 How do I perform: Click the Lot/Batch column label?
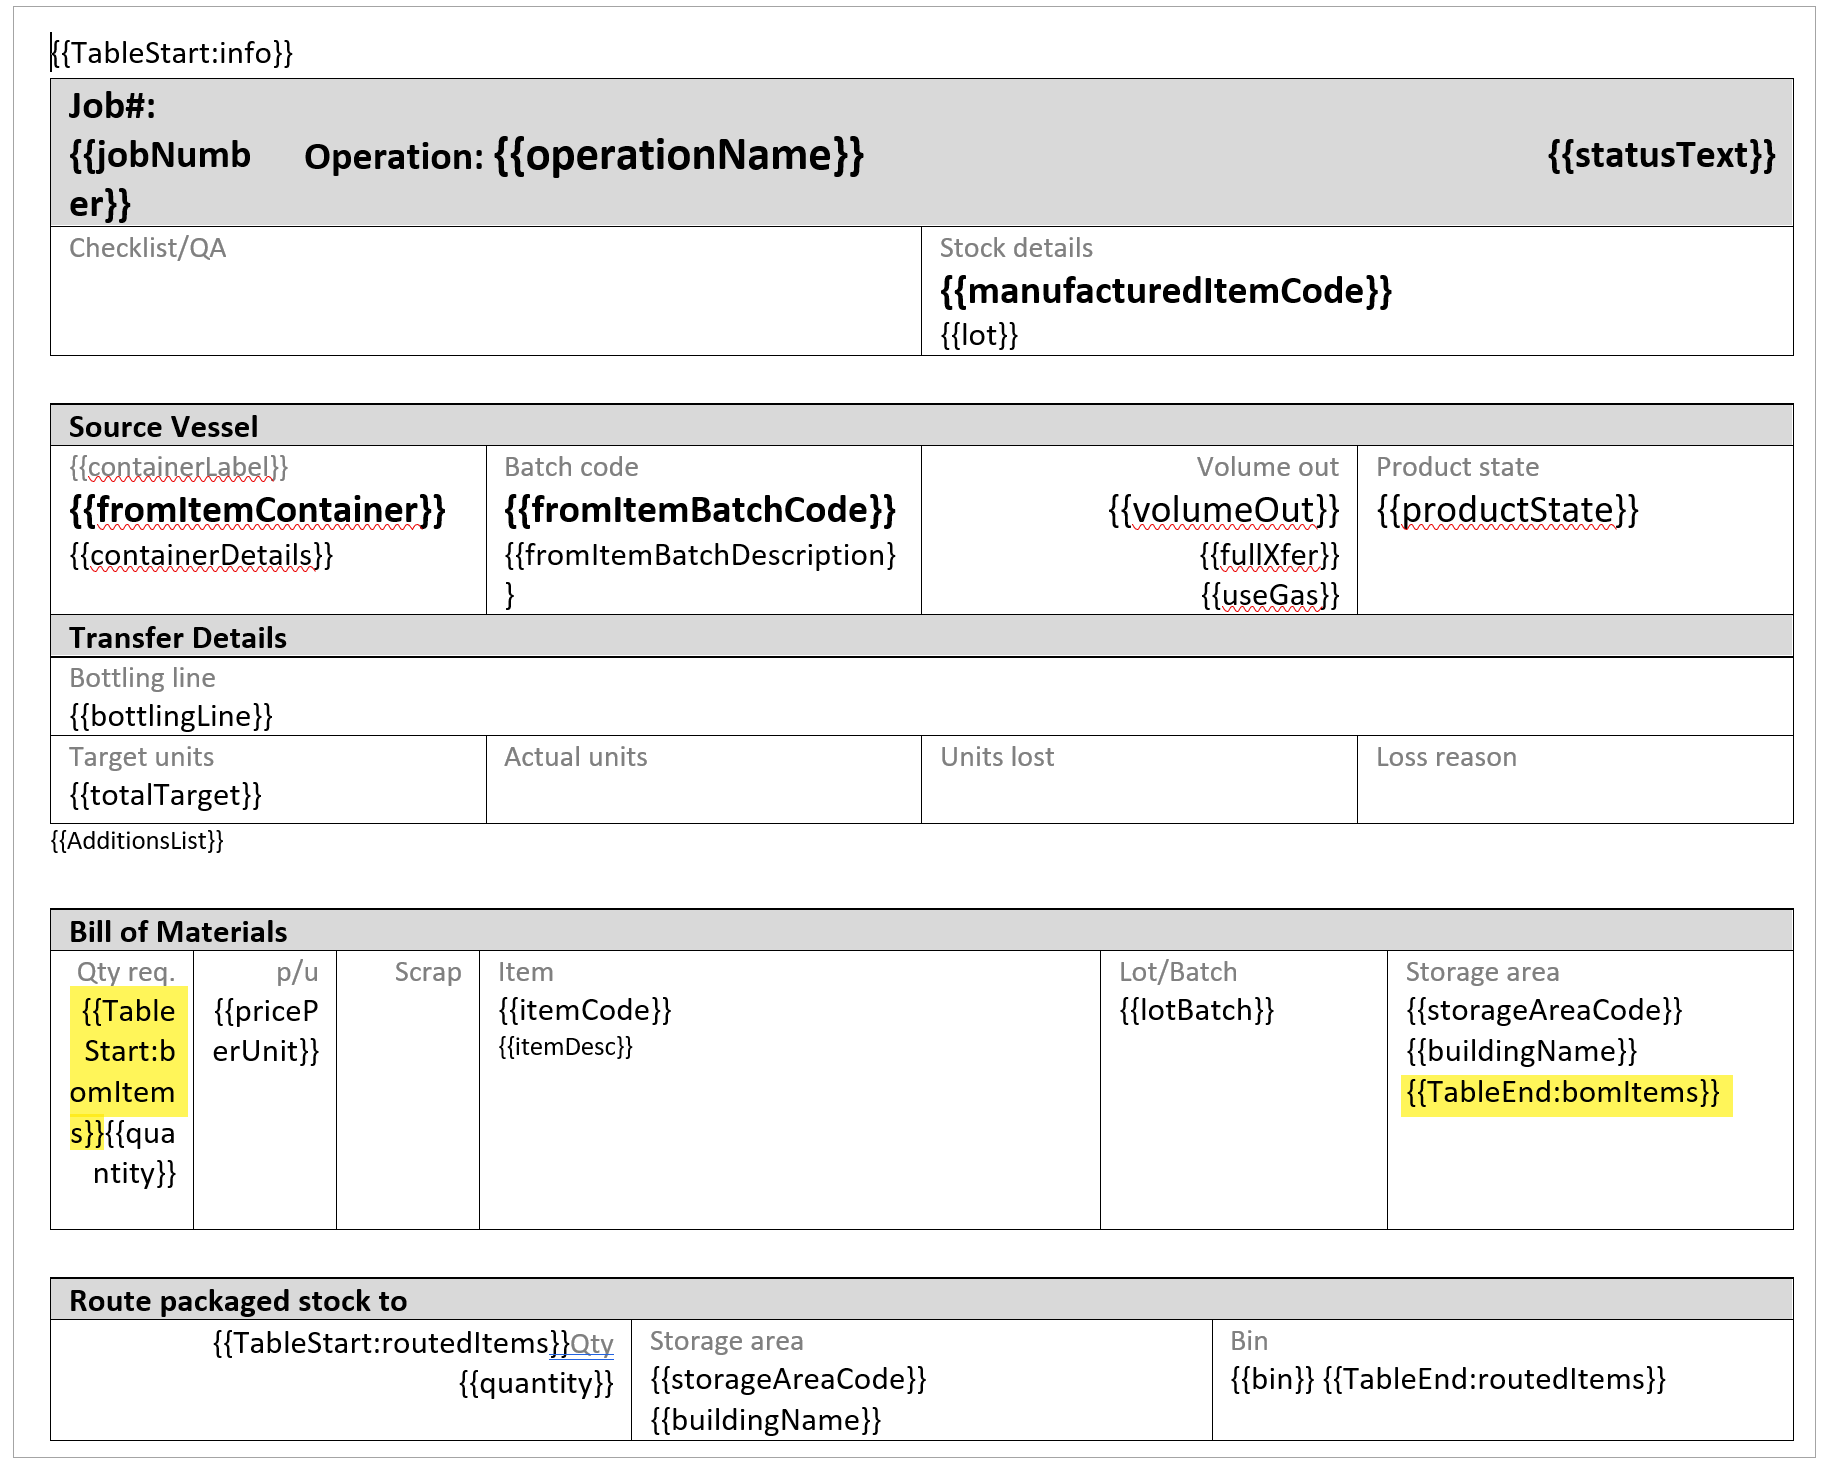coord(1178,972)
